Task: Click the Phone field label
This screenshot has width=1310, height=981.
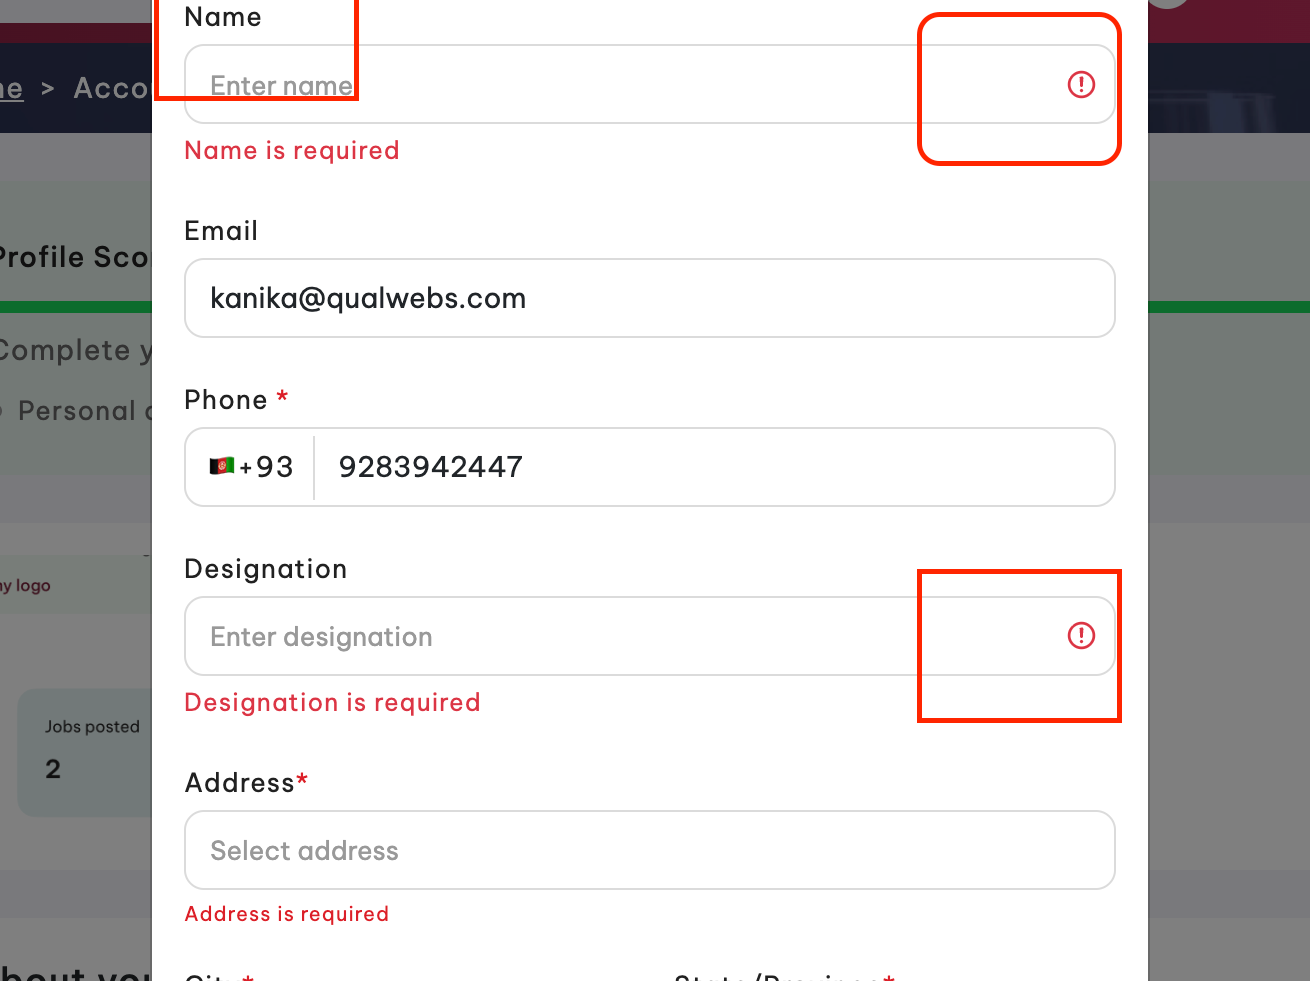Action: (226, 400)
